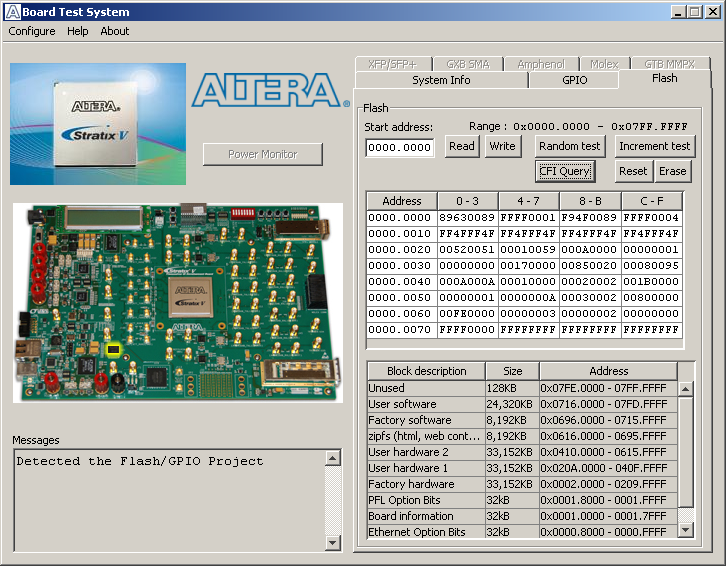Click the Stratix V chip image
The height and width of the screenshot is (566, 726).
98,124
